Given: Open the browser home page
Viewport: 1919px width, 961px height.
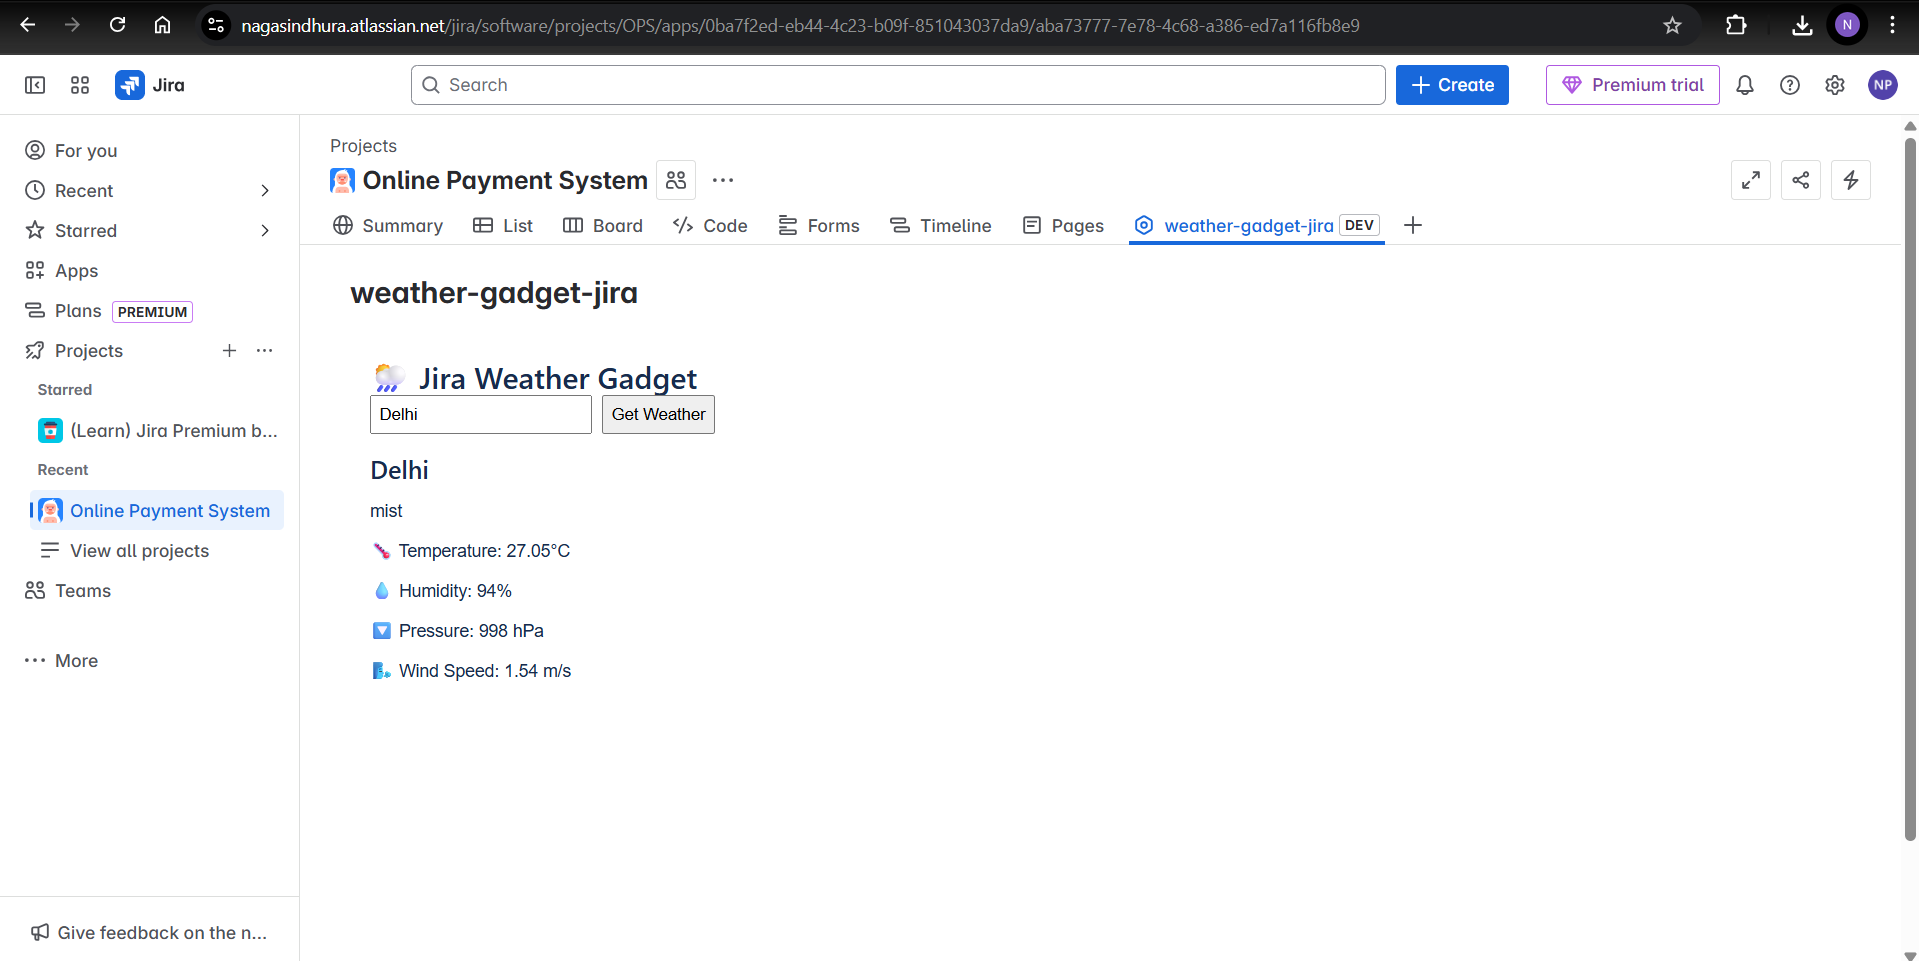Looking at the screenshot, I should pyautogui.click(x=162, y=25).
